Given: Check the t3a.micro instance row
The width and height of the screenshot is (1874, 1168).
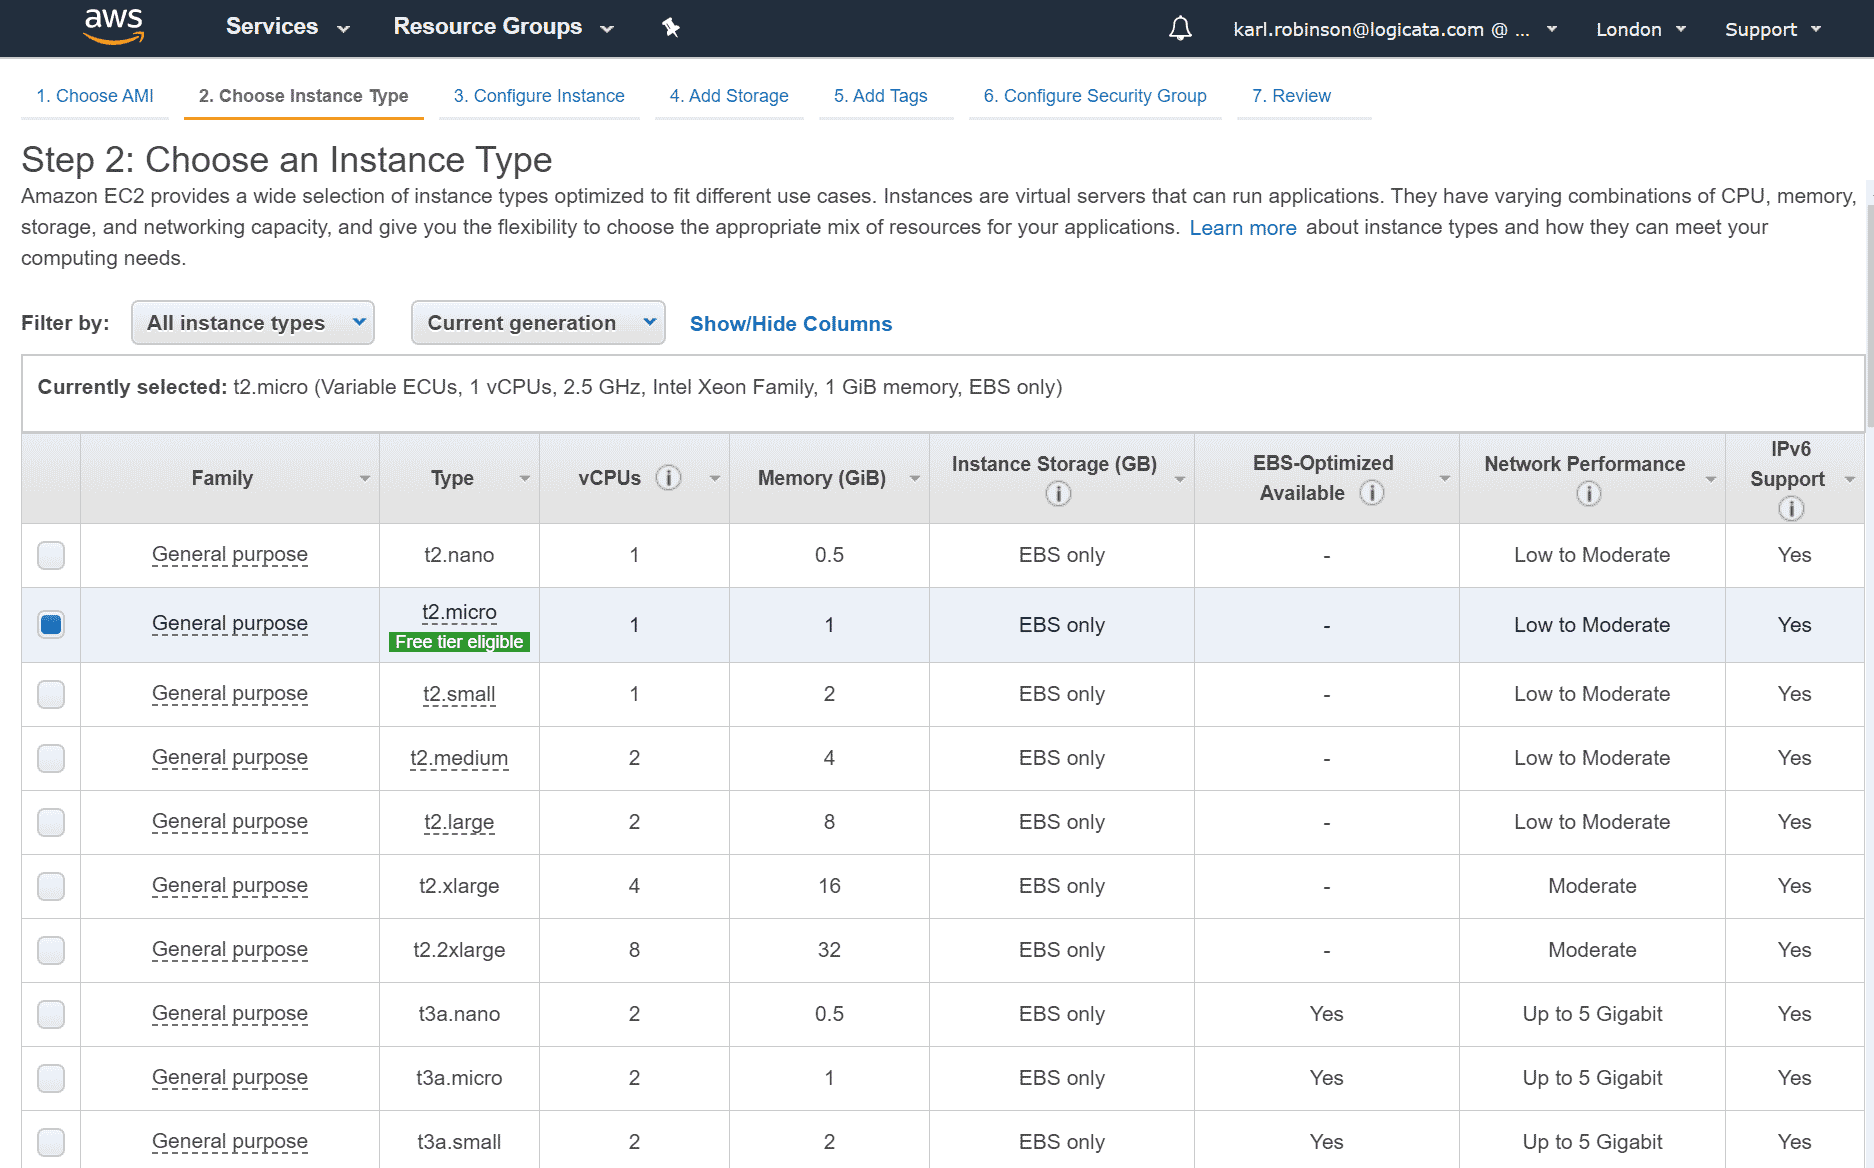Looking at the screenshot, I should (51, 1078).
